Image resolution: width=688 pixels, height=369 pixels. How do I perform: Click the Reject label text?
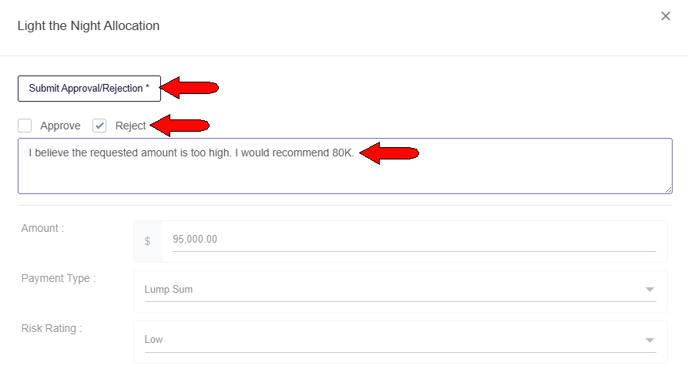point(130,126)
